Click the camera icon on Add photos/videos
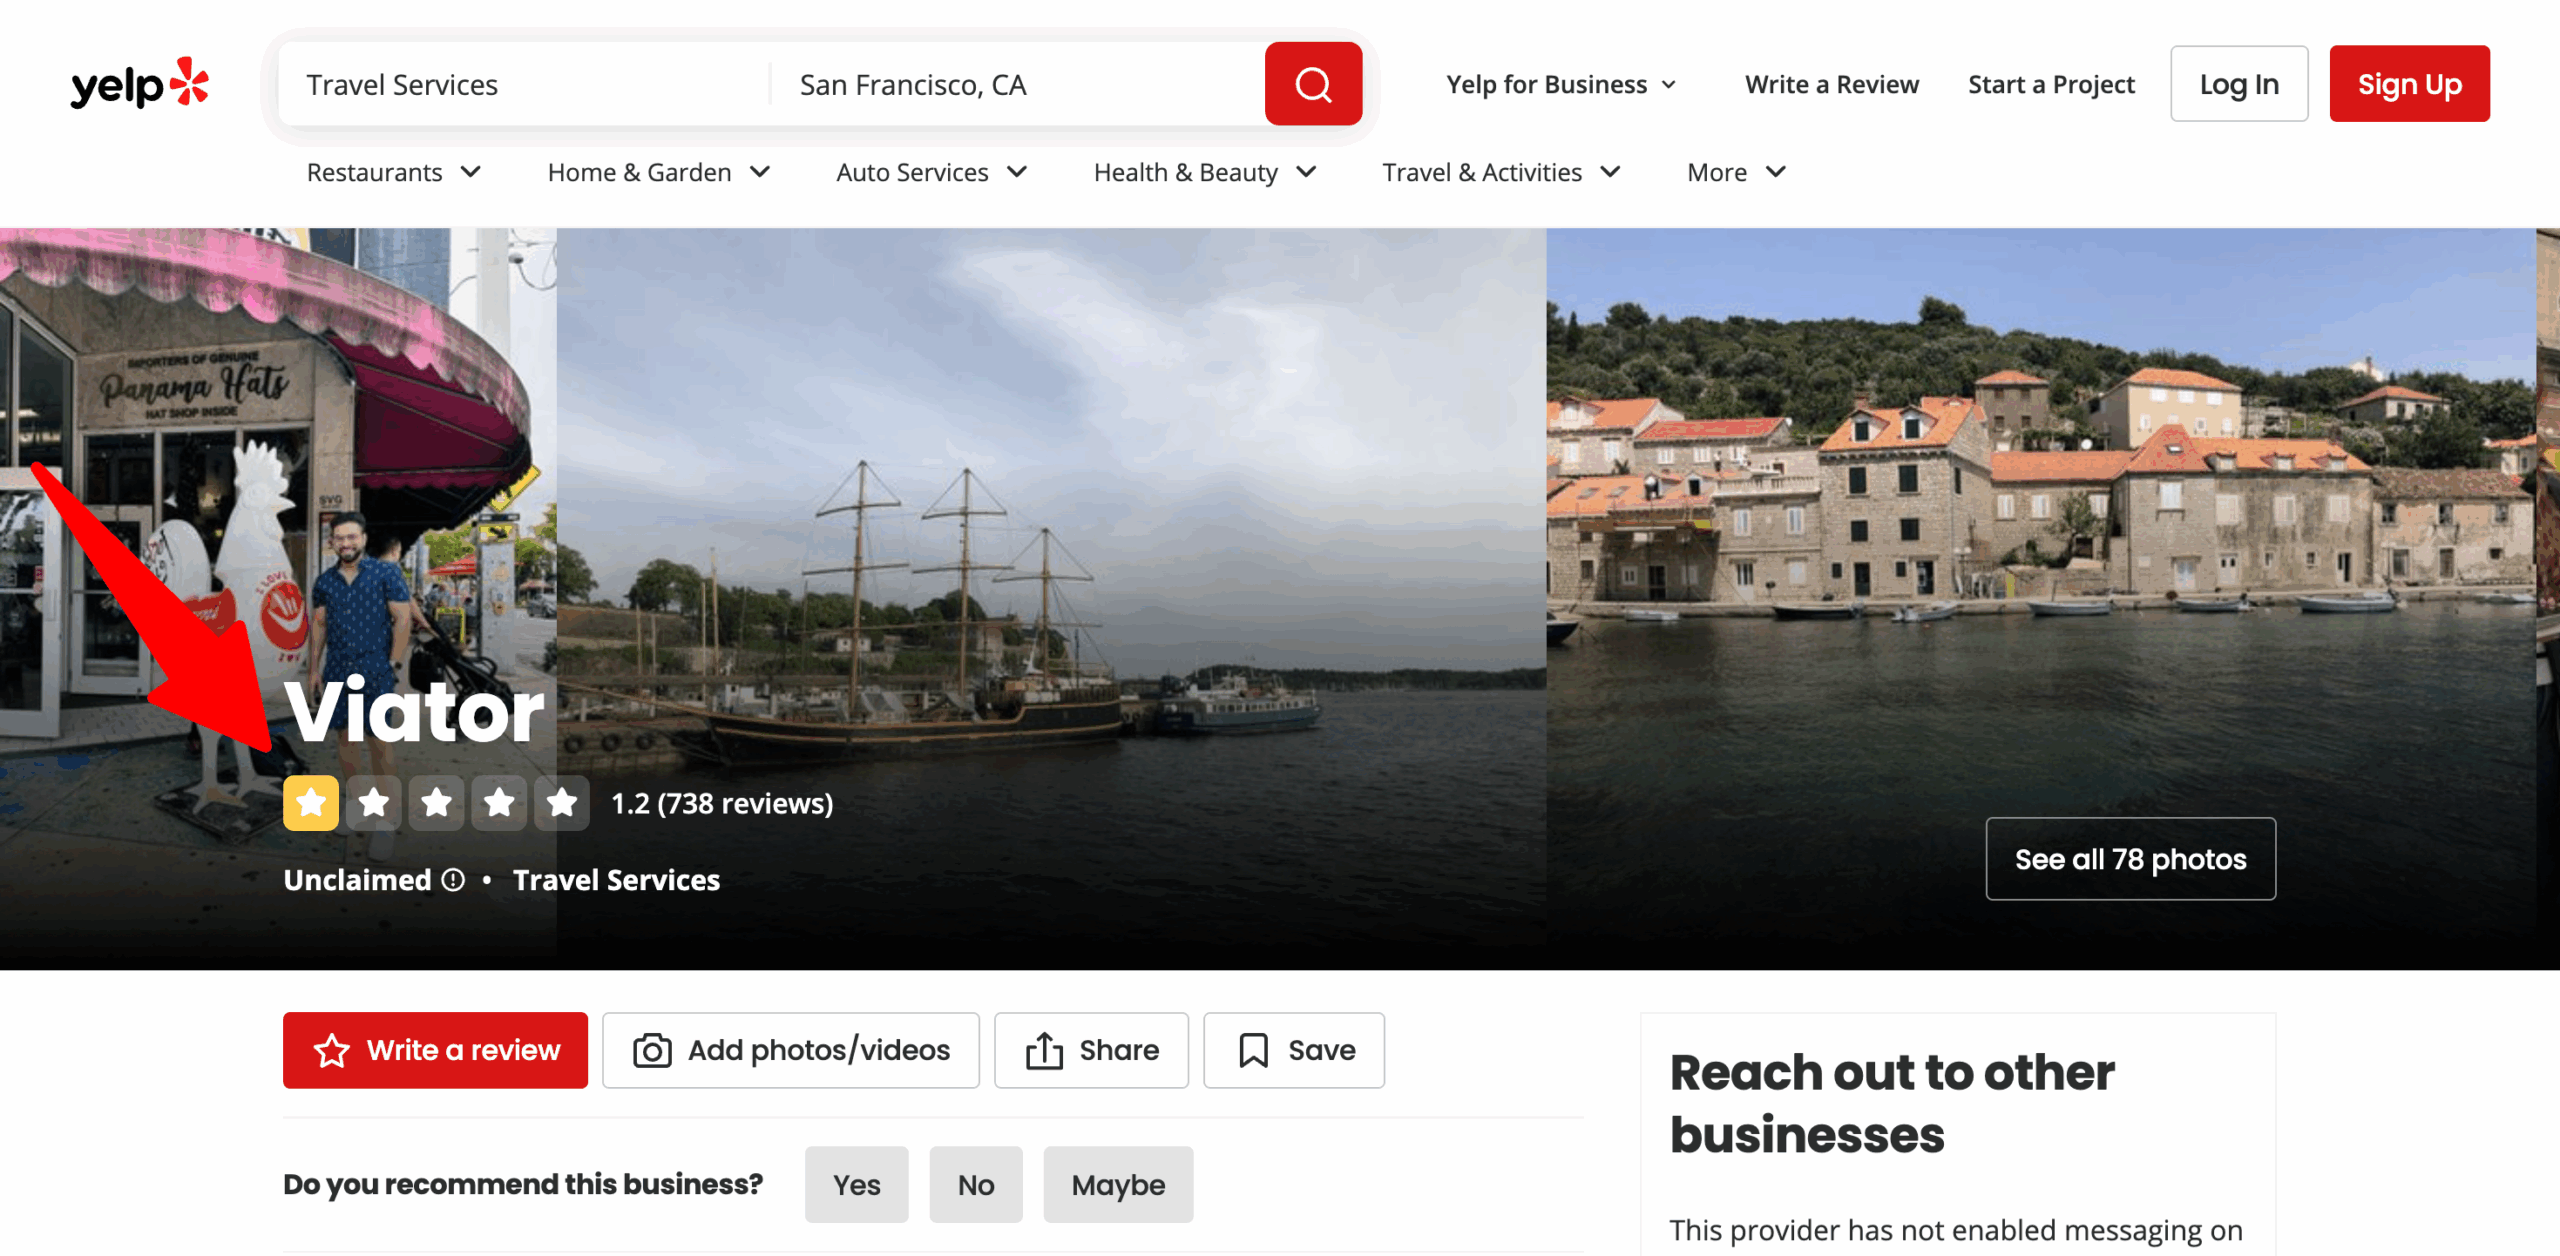Screen dimensions: 2560x1256 click(652, 1051)
